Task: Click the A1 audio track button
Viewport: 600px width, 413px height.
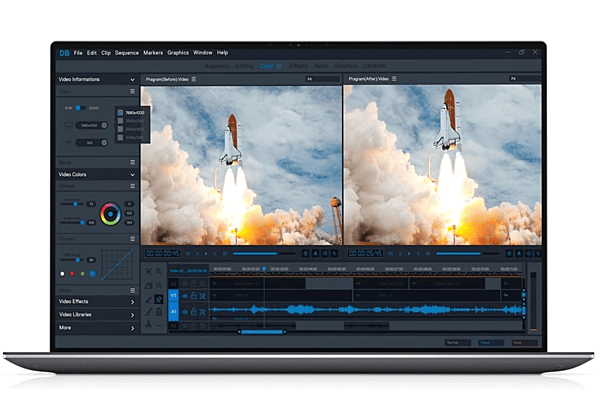Action: coord(172,310)
